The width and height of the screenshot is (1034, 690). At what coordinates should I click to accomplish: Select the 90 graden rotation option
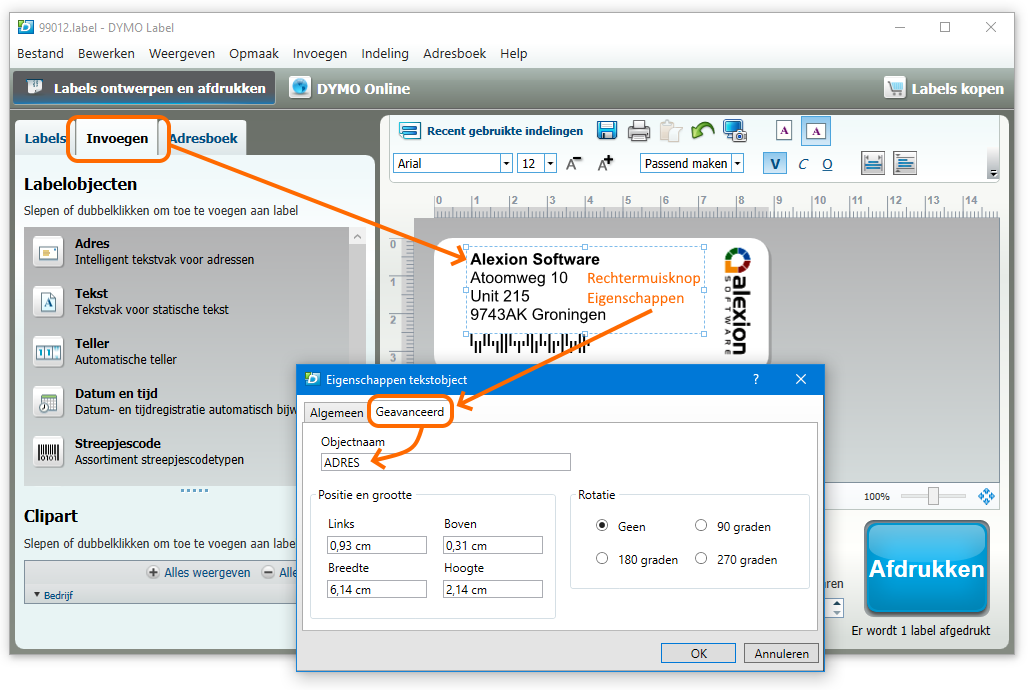[x=701, y=526]
